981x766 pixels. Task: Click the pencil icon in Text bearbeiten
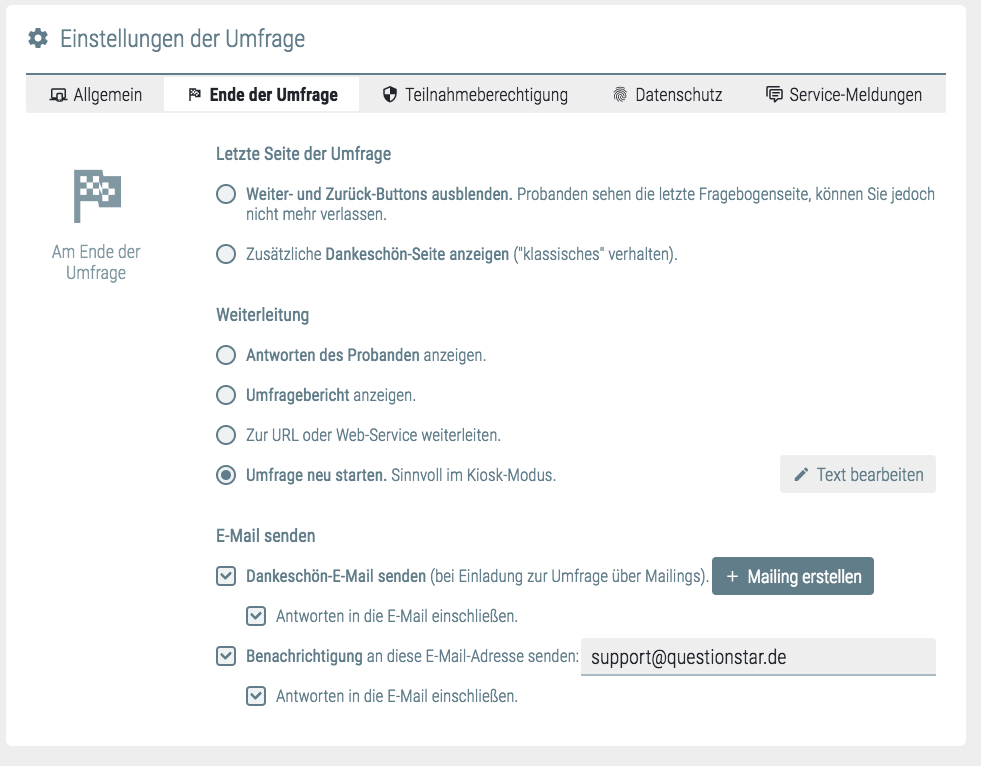[801, 475]
